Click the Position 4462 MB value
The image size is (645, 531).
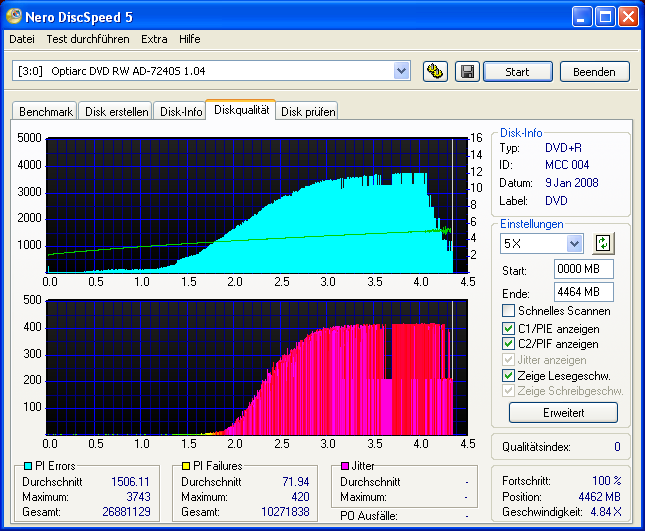[x=599, y=497]
